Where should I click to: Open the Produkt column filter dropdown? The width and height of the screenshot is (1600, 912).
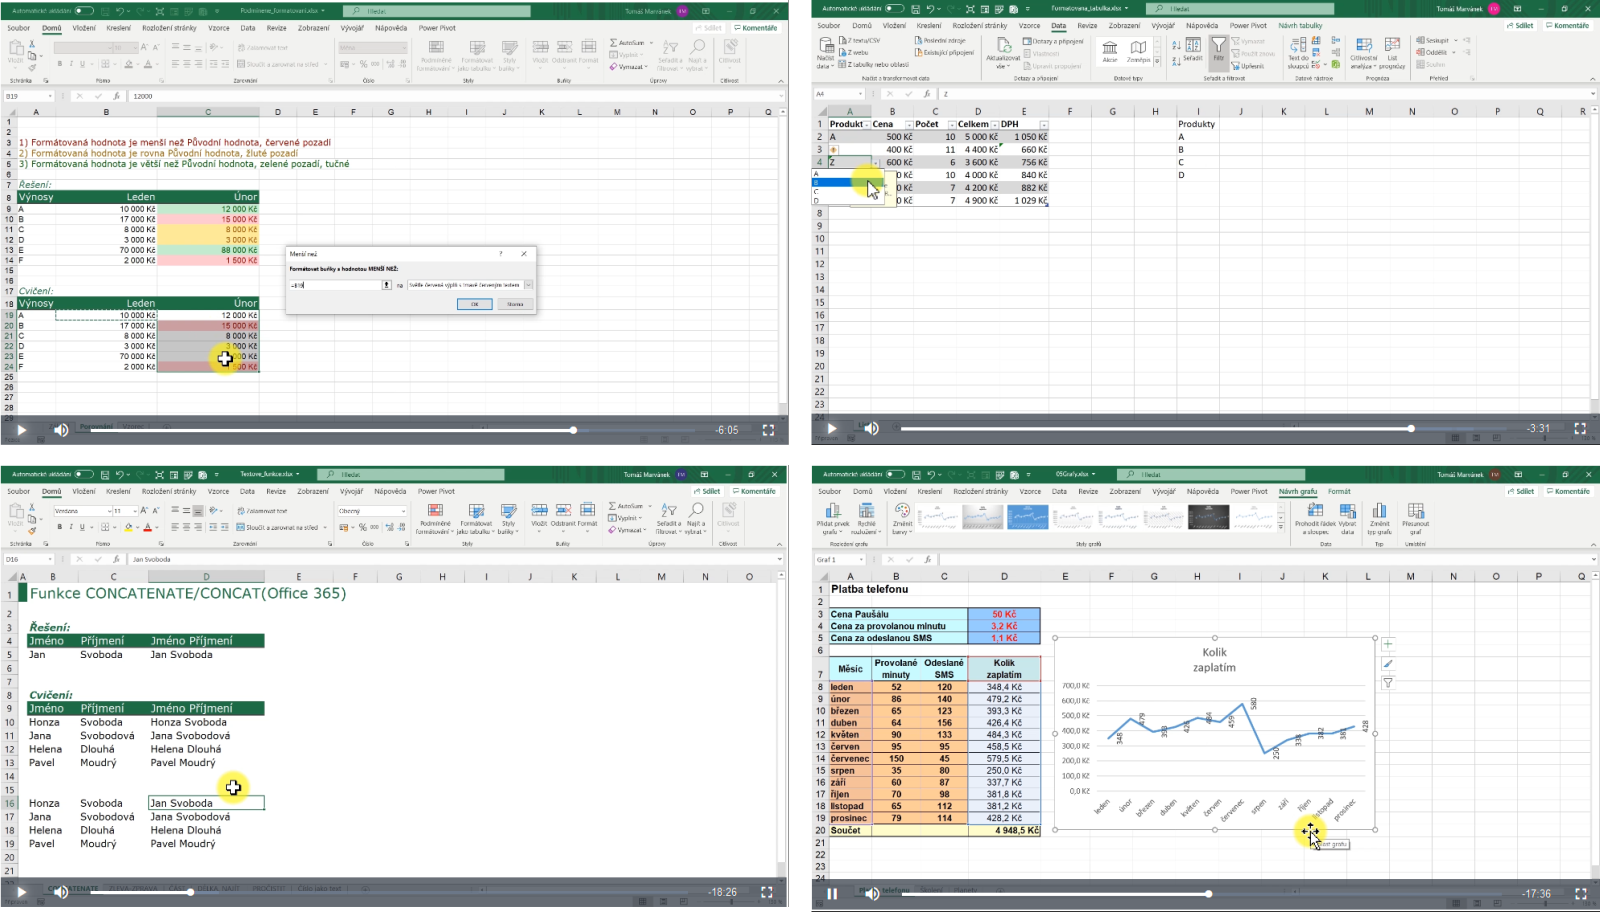click(865, 124)
